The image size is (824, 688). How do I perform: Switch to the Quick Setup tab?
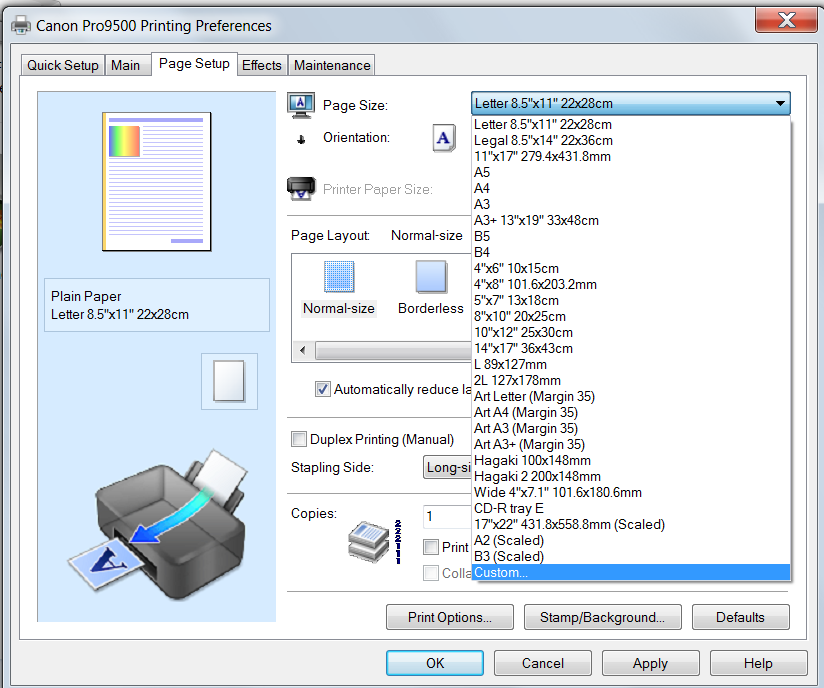63,65
